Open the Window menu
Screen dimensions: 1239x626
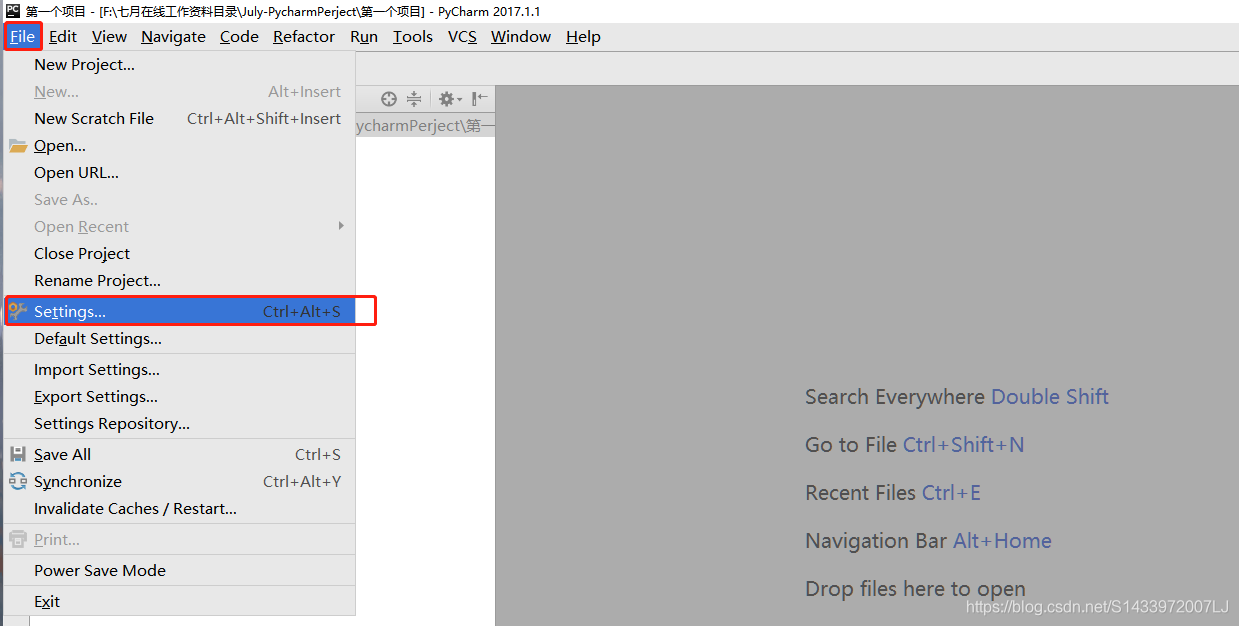pos(521,37)
